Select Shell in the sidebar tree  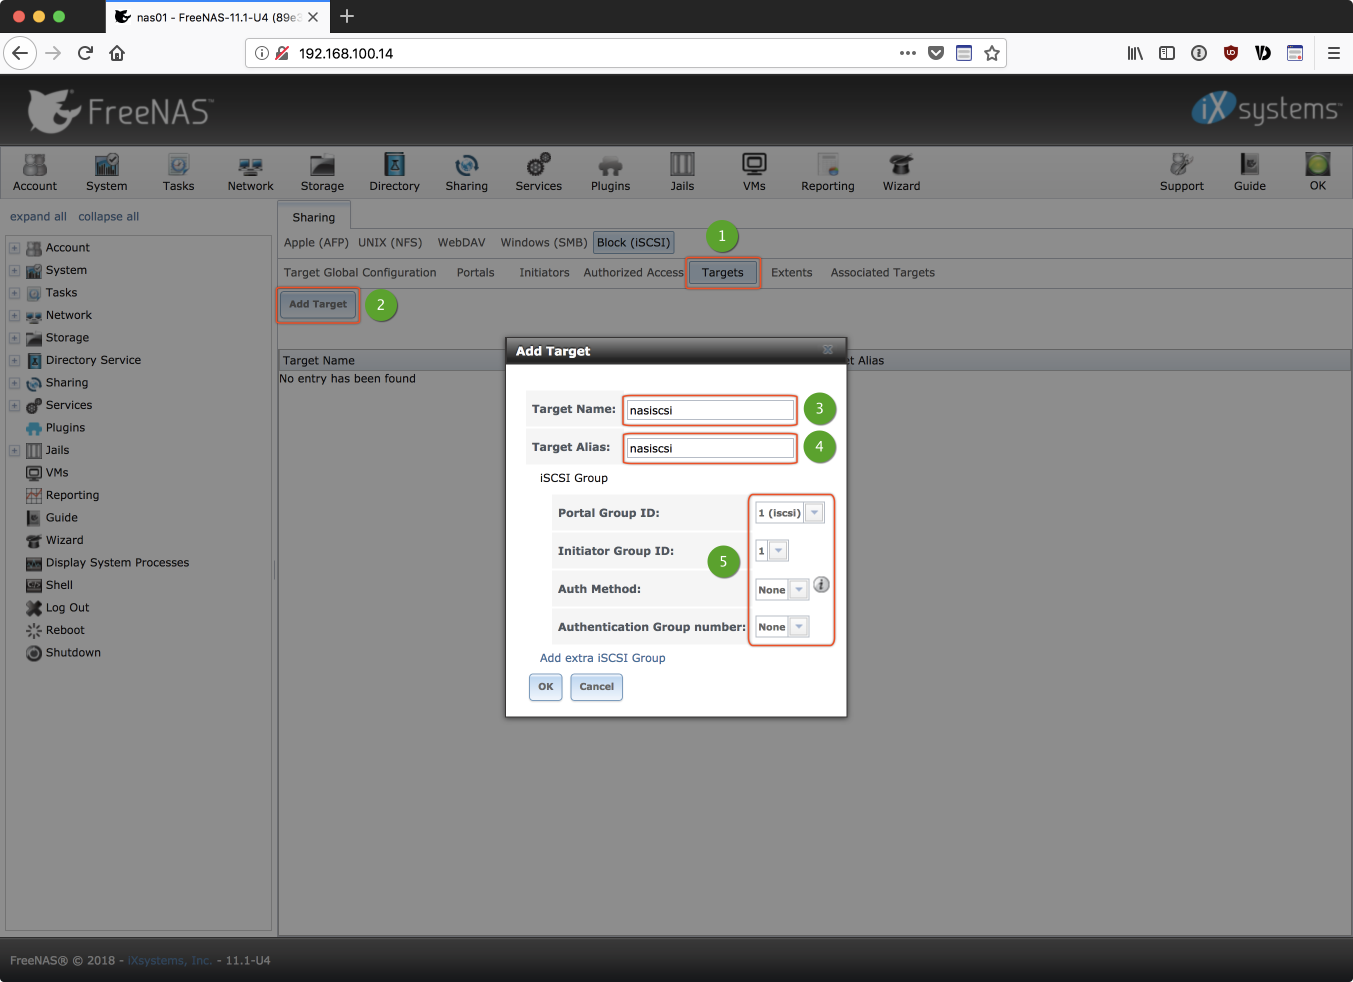click(x=59, y=585)
